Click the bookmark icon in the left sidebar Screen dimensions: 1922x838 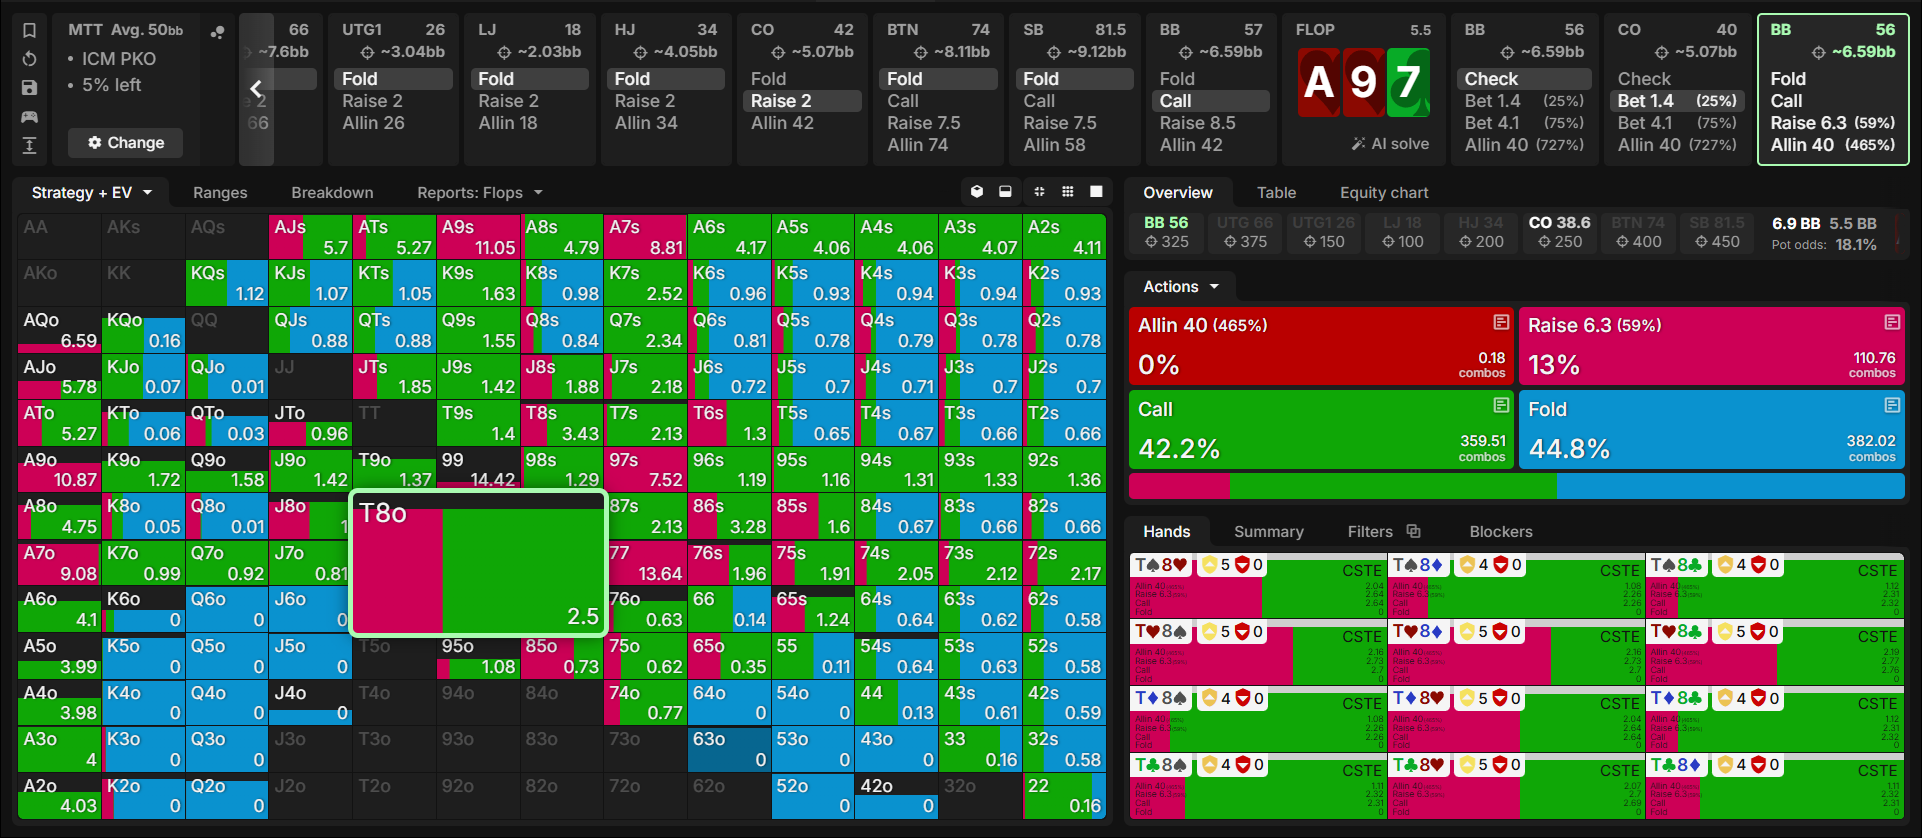29,31
